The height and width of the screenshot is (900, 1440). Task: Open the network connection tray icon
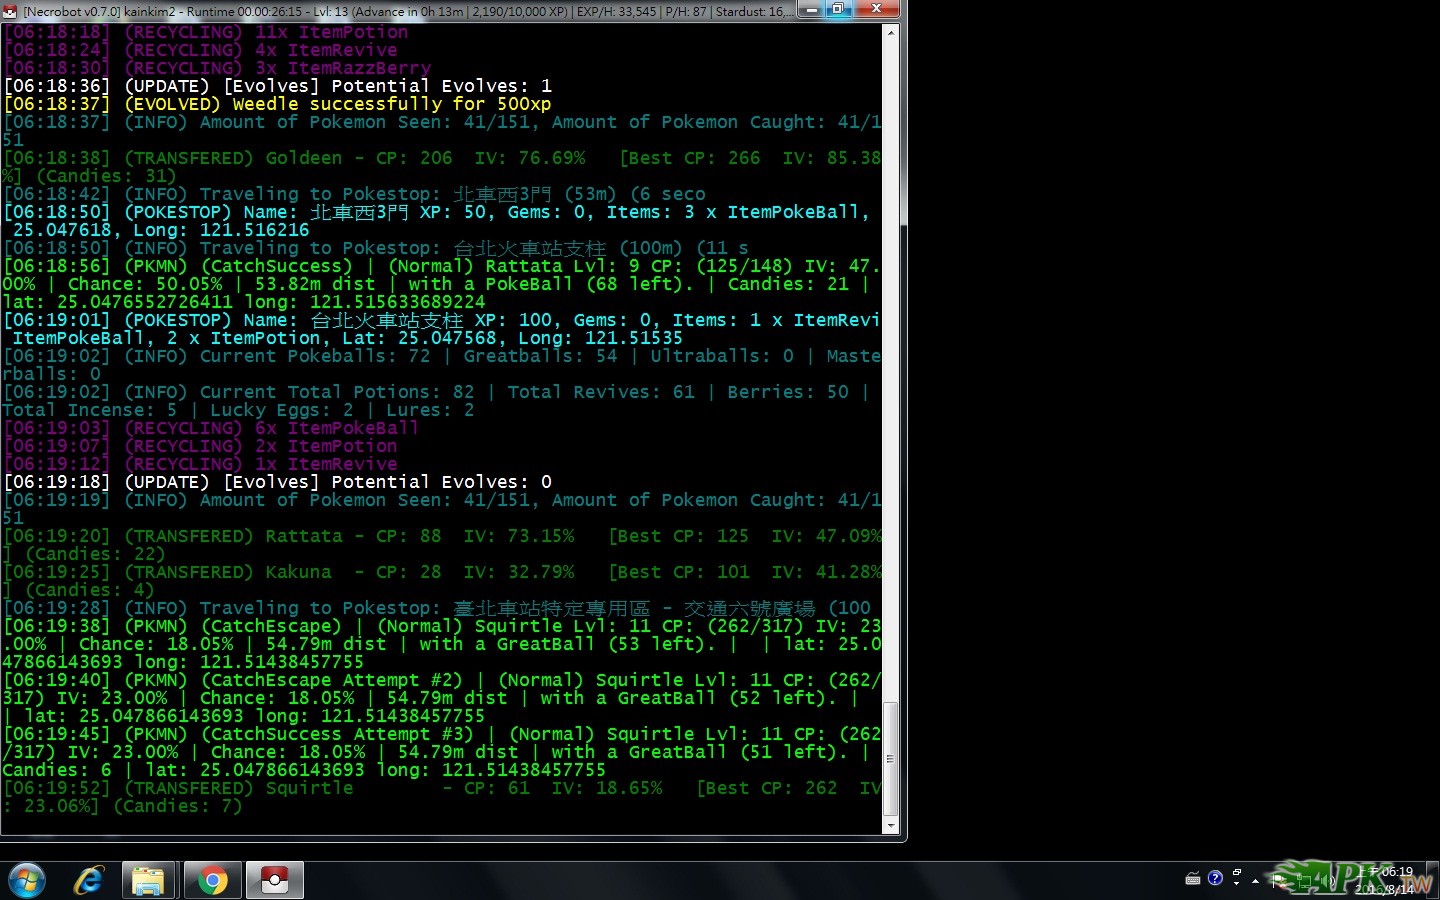click(1304, 881)
